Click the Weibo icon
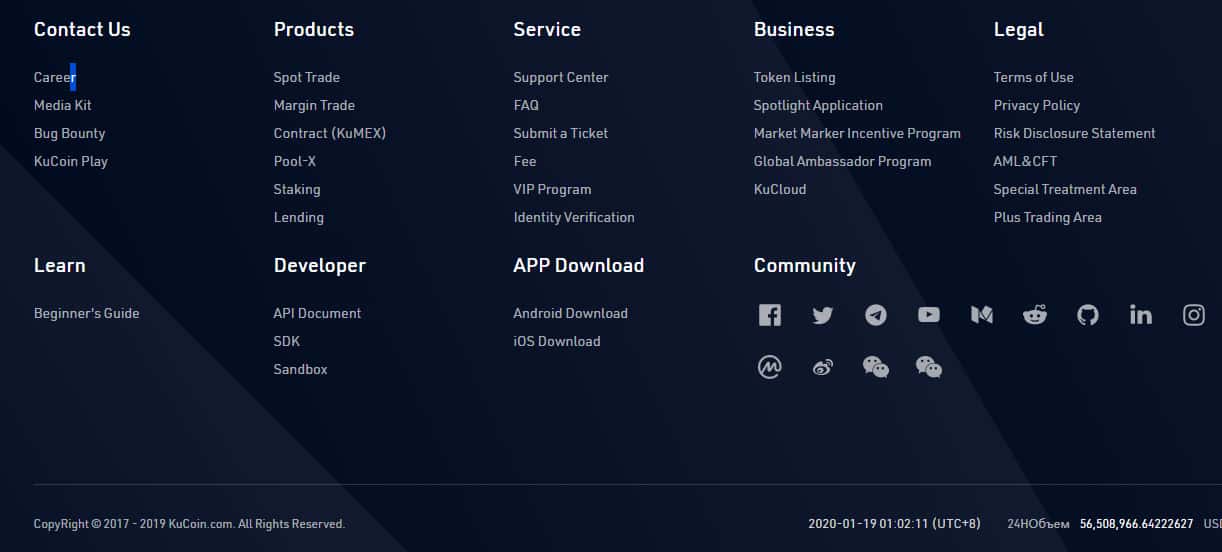The image size is (1222, 552). click(822, 368)
